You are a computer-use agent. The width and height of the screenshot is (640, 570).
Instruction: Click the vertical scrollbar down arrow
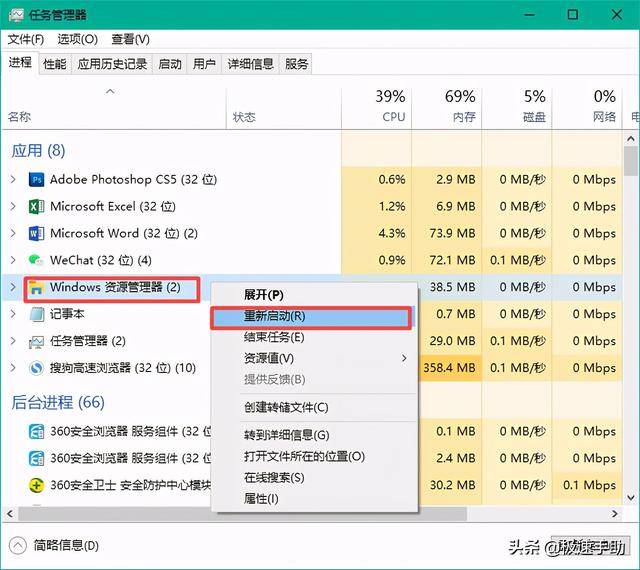point(631,497)
